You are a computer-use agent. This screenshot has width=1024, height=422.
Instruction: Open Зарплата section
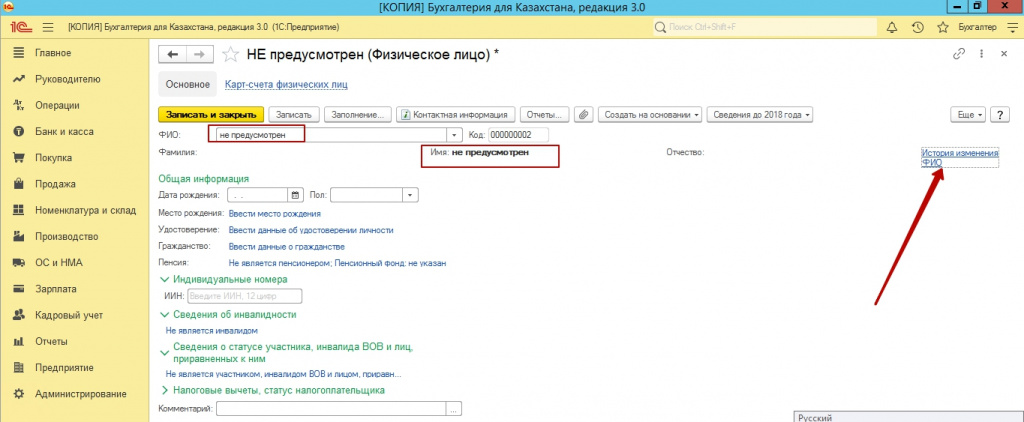[56, 289]
